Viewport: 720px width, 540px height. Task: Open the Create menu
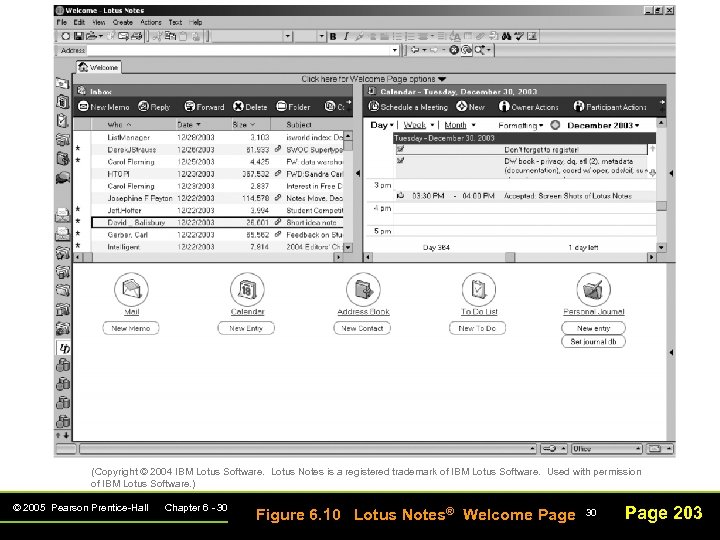123,22
